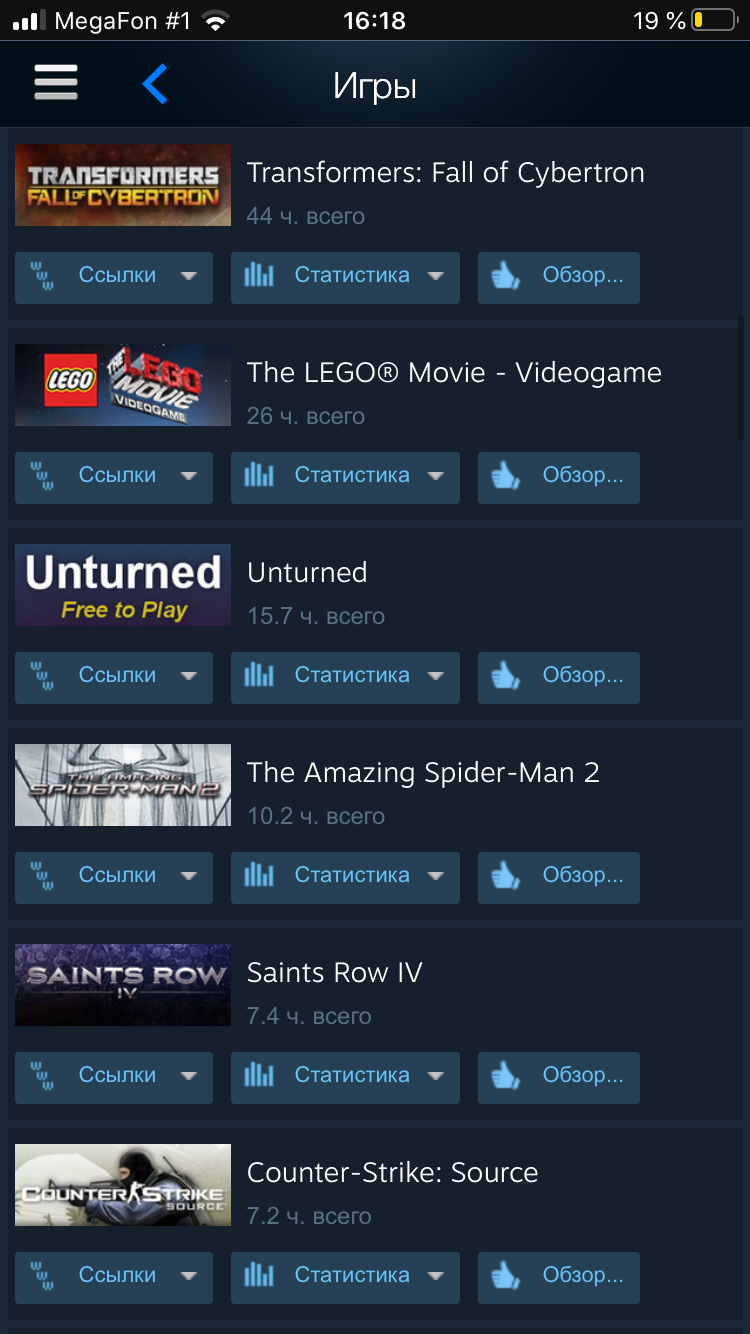The image size is (750, 1334).
Task: Tap the blue back arrow
Action: point(154,85)
